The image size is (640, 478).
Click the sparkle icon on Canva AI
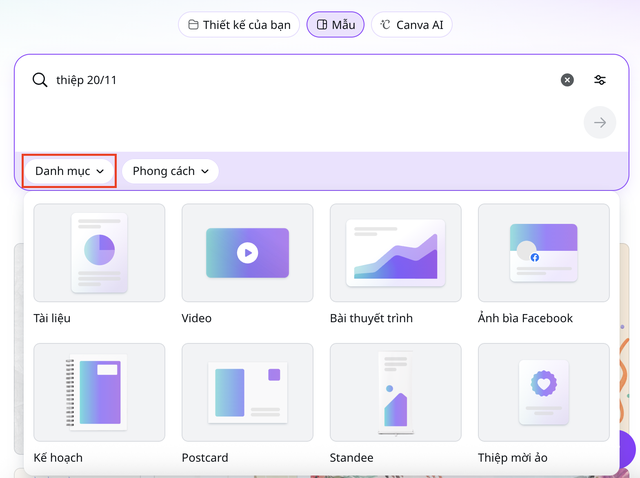pos(385,25)
